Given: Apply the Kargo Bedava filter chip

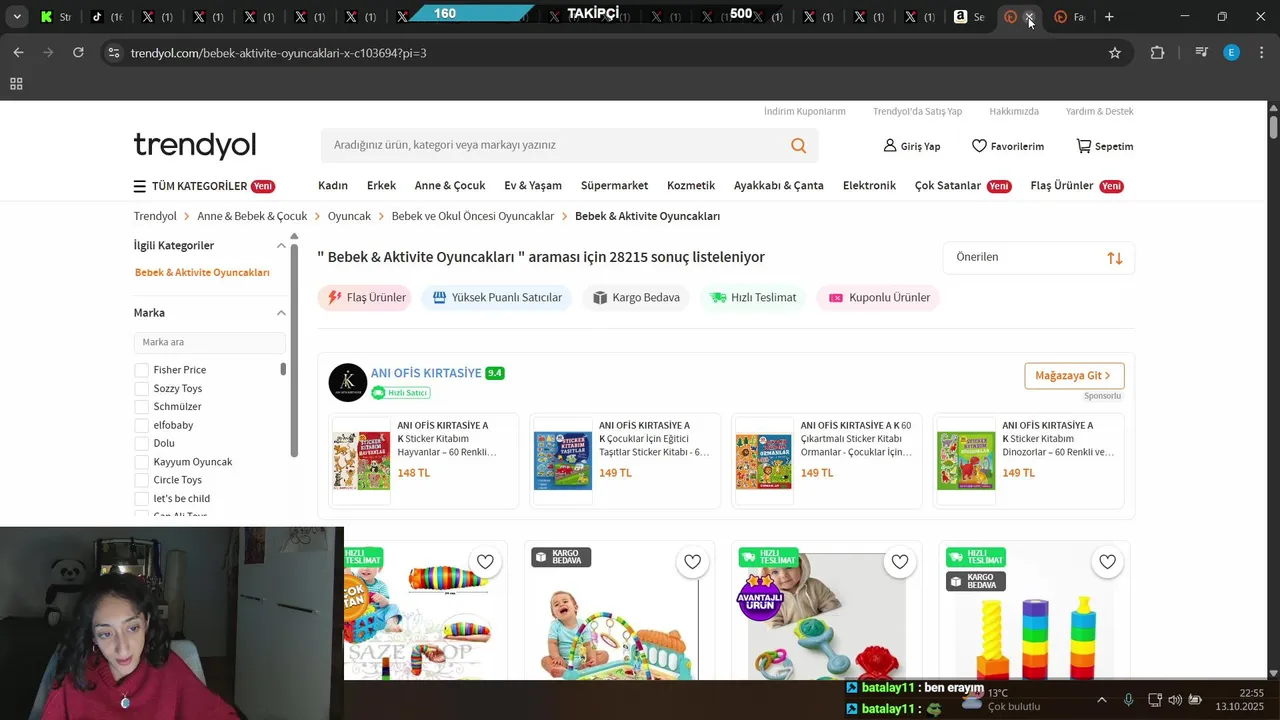Looking at the screenshot, I should point(636,298).
